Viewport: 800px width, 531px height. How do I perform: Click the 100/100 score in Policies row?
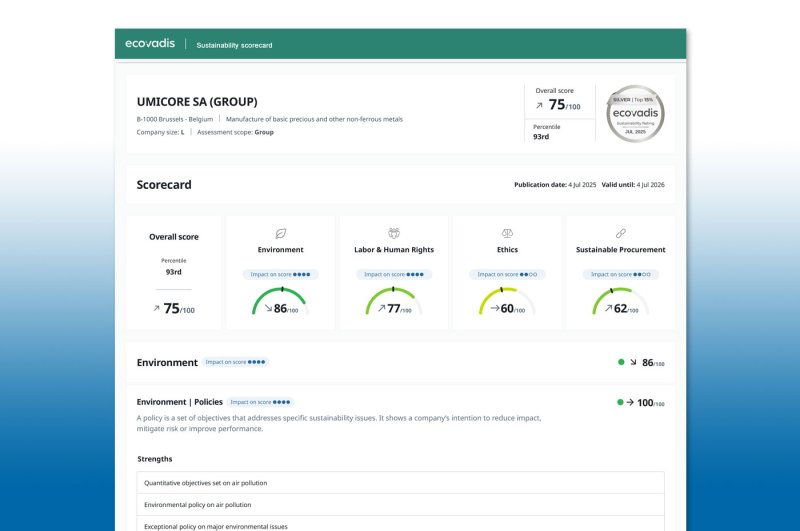tap(651, 403)
